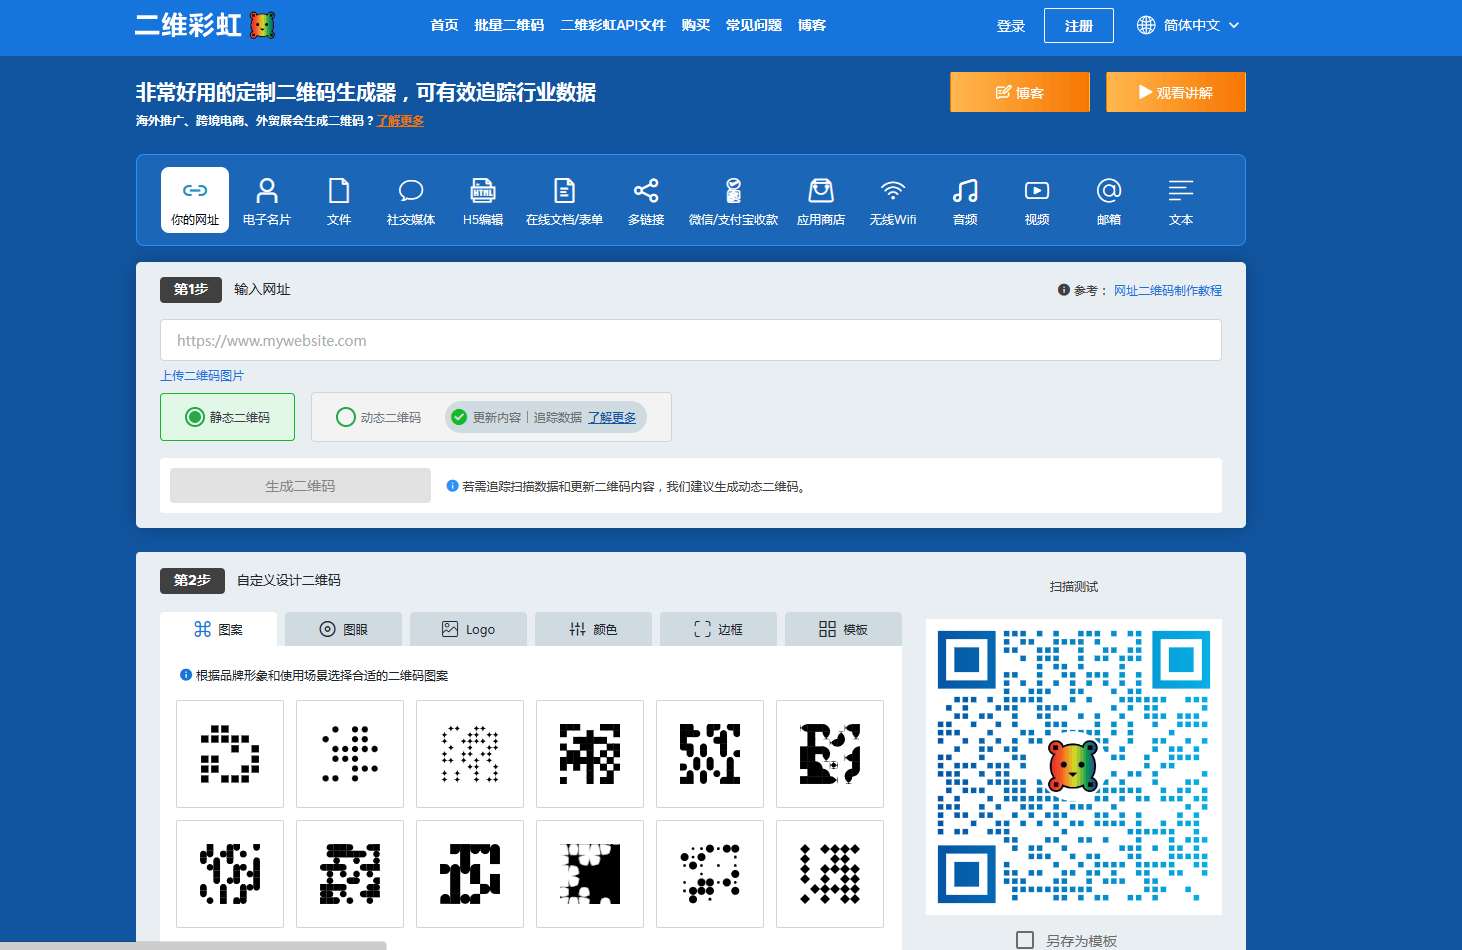Click the 注册 register button
The height and width of the screenshot is (950, 1462).
1079,26
